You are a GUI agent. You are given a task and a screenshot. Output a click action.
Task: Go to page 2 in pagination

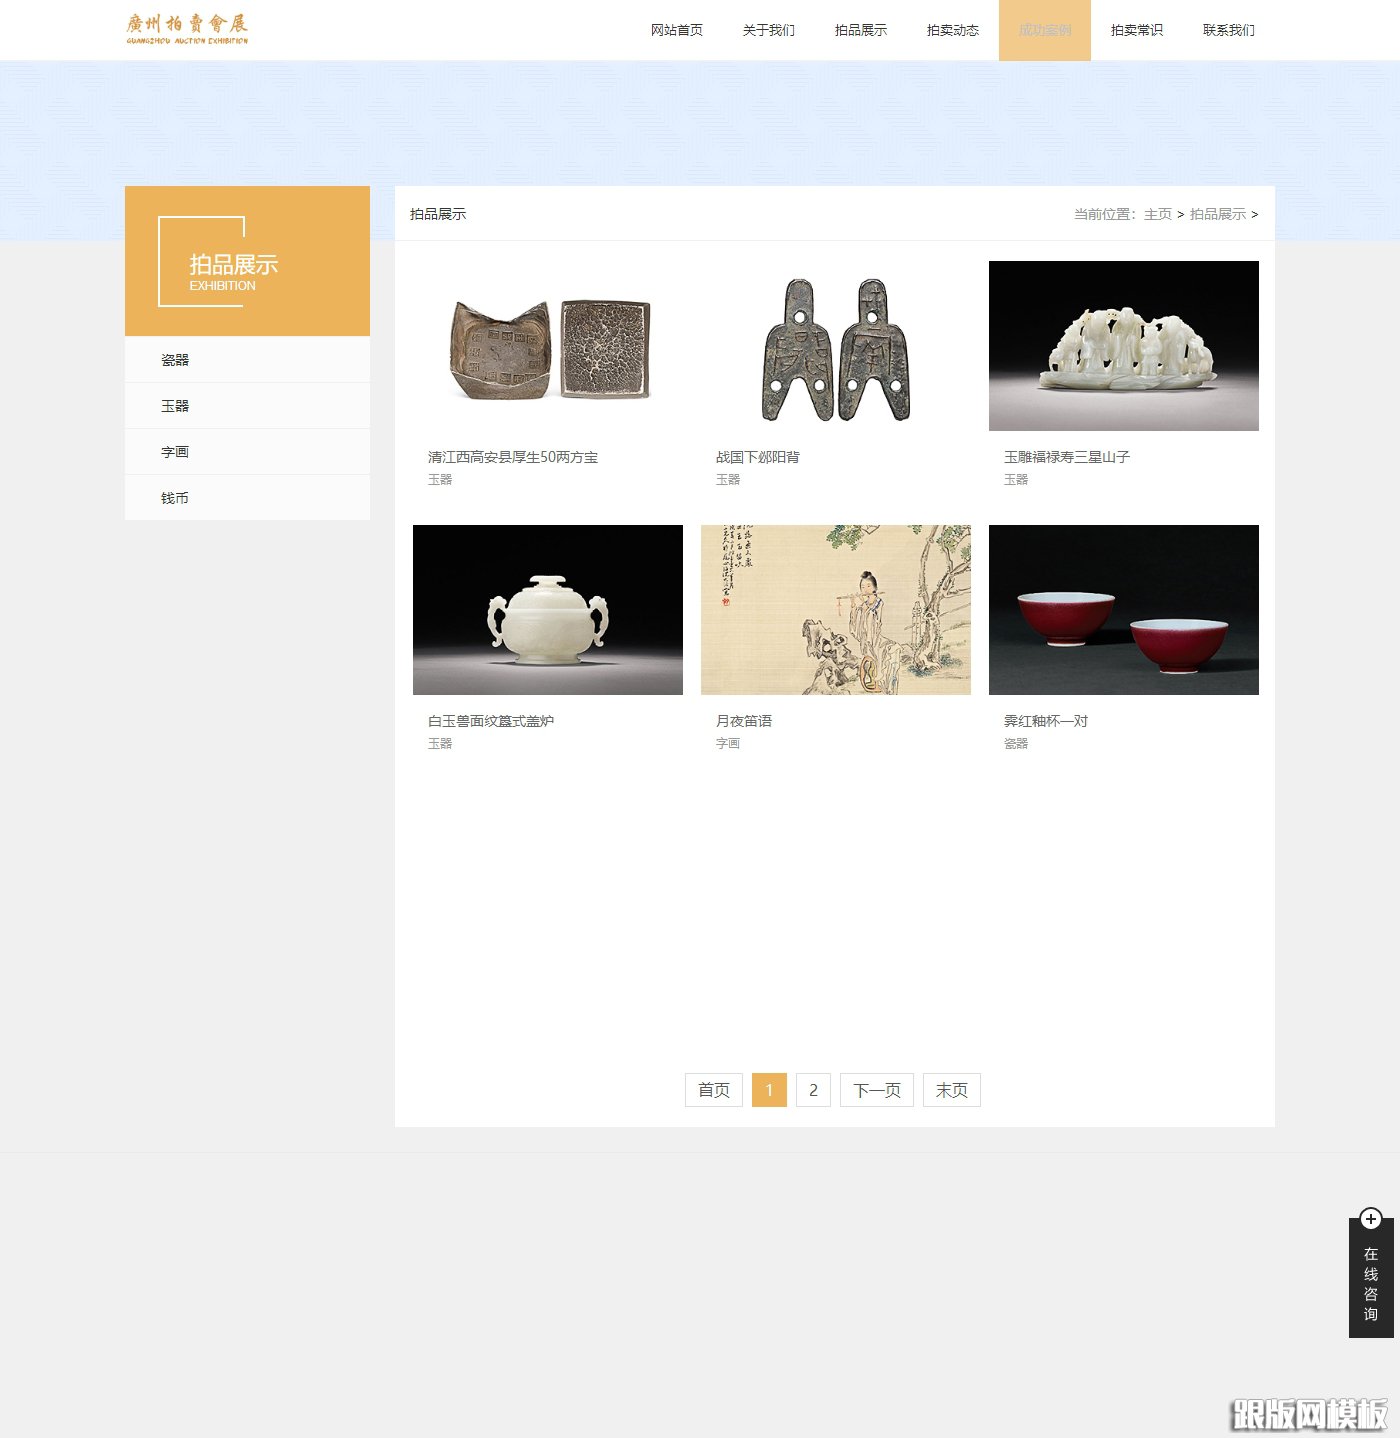coord(813,1090)
